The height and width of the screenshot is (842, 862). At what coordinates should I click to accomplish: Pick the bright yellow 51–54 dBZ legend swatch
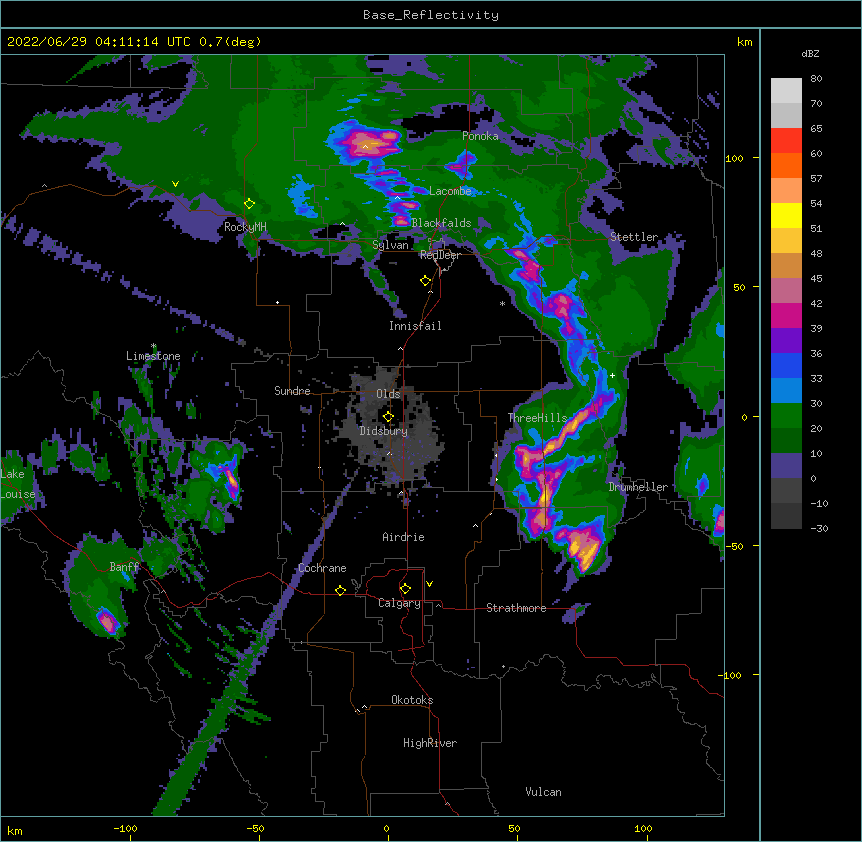786,215
